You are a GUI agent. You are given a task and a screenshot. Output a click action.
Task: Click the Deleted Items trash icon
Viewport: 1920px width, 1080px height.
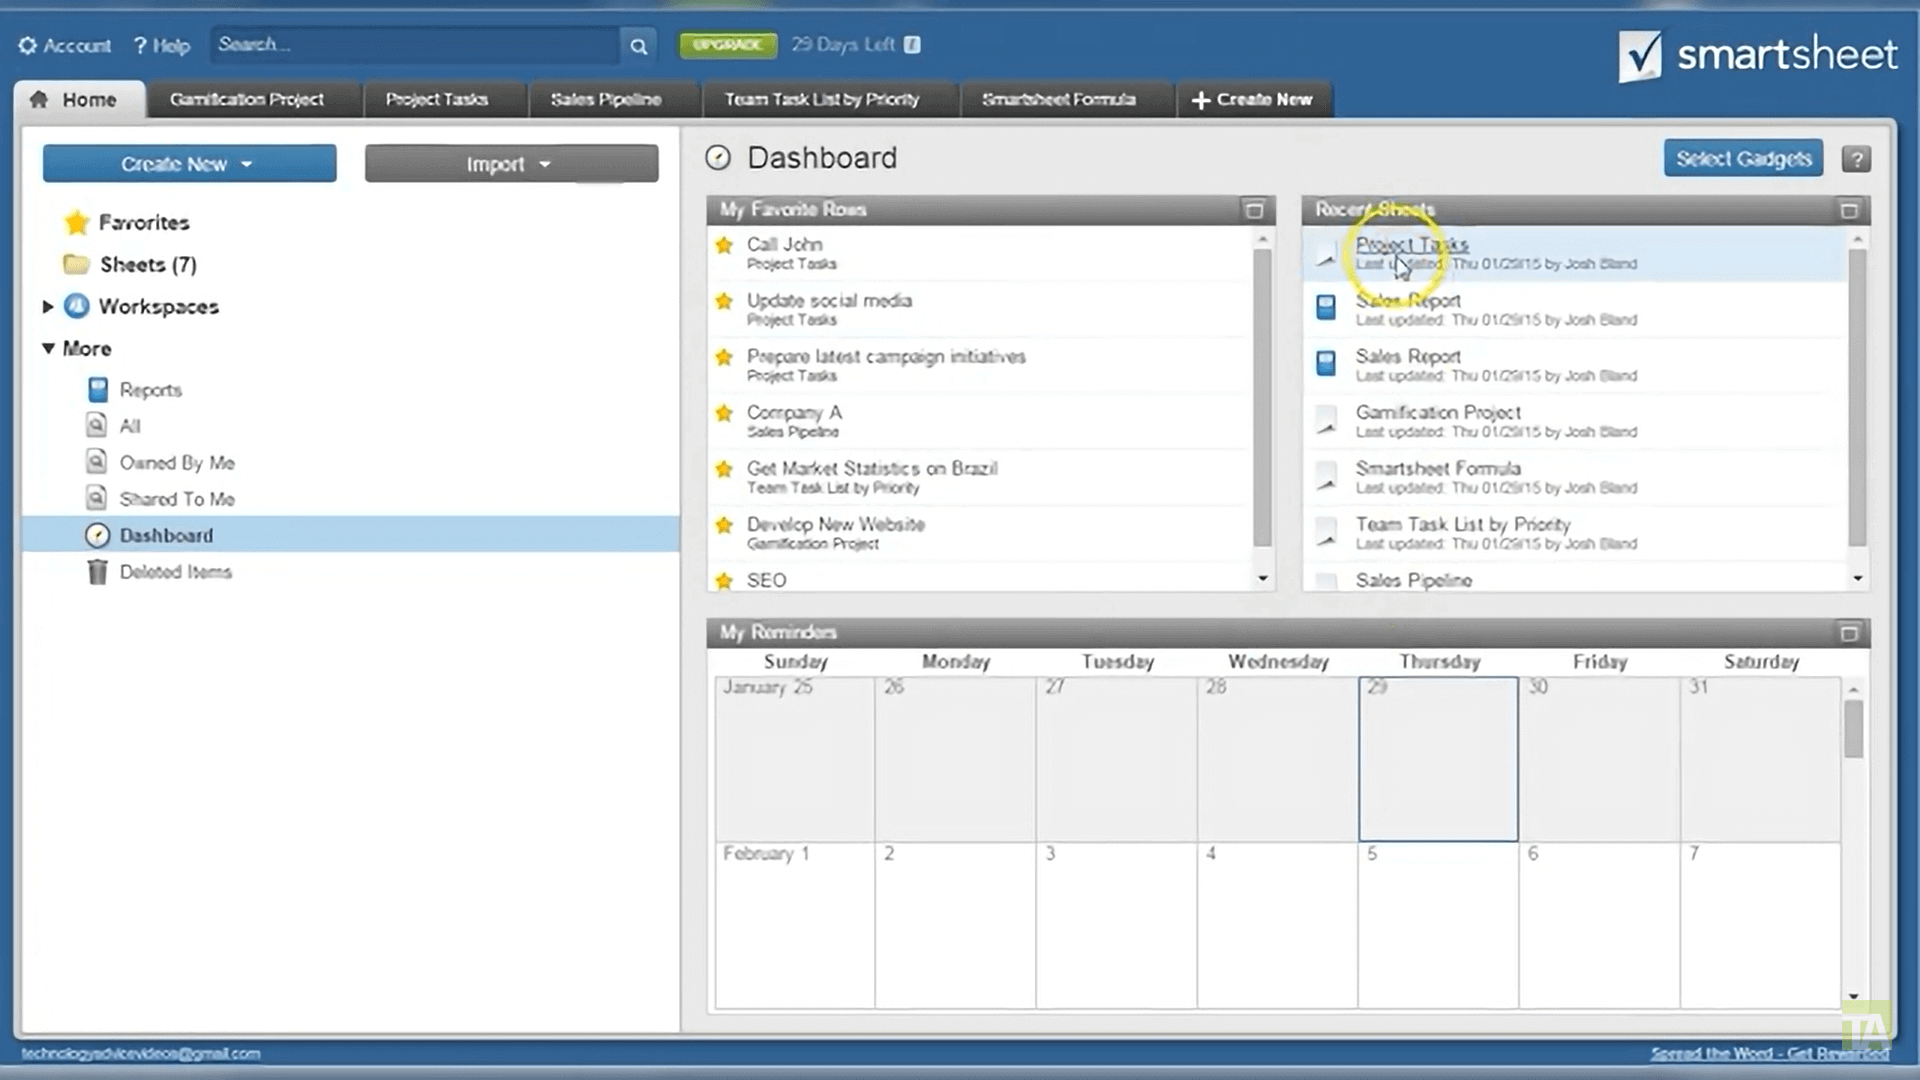click(97, 572)
